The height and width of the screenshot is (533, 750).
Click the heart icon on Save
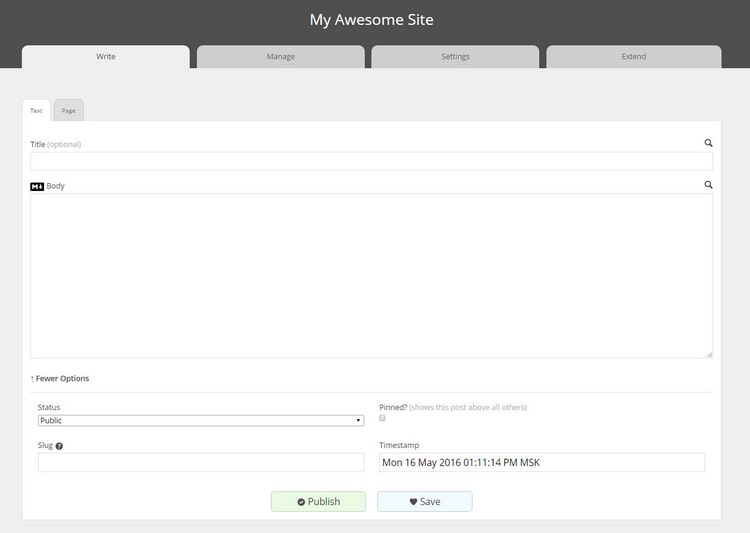(413, 502)
